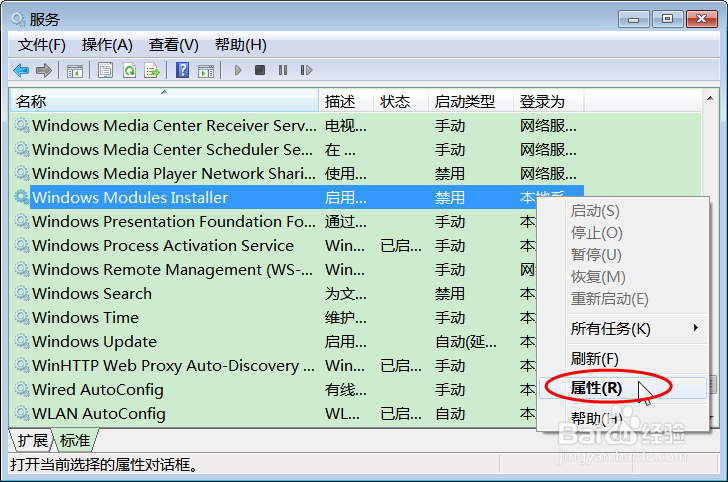Sort by the 启动类型 column header
Viewport: 728px width, 482px height.
(471, 101)
